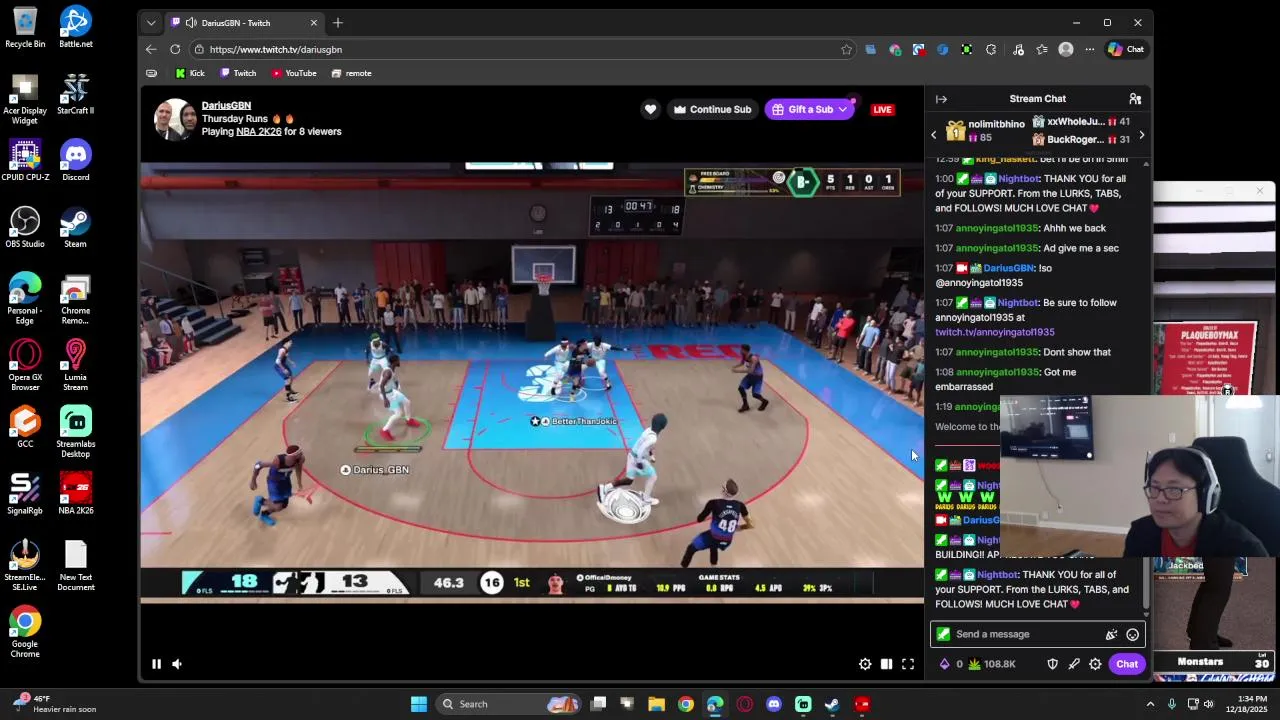The width and height of the screenshot is (1280, 720).
Task: Open the channel points 108.8K balance
Action: pyautogui.click(x=992, y=664)
